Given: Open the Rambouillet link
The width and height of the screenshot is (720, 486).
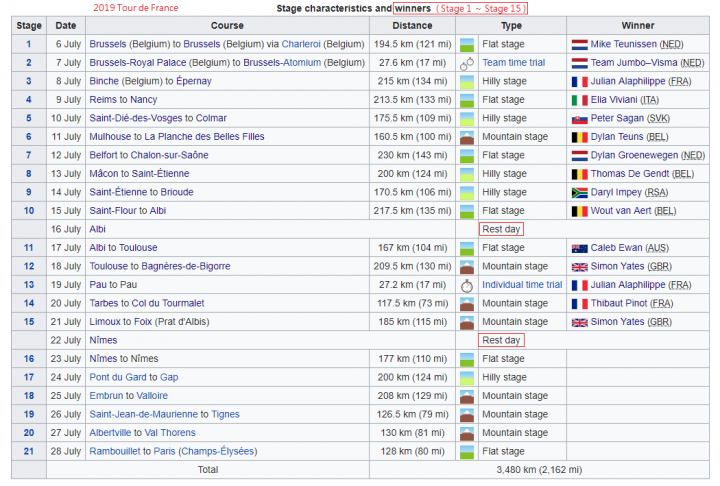Looking at the screenshot, I should pos(115,451).
